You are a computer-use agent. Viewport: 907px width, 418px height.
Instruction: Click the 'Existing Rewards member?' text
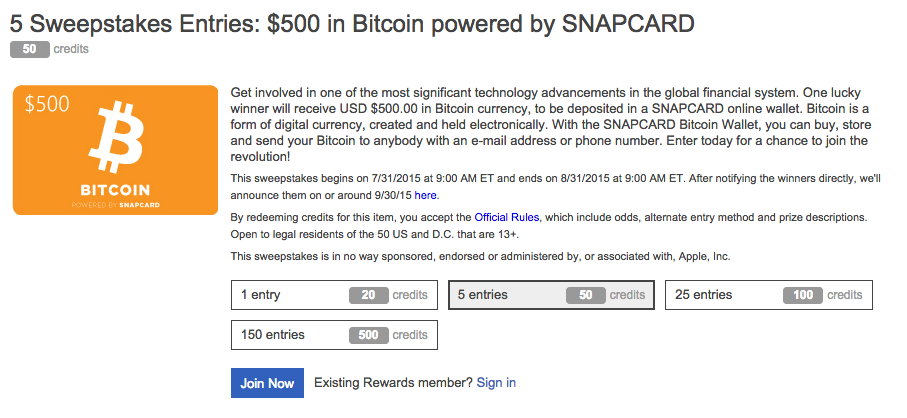pyautogui.click(x=393, y=383)
